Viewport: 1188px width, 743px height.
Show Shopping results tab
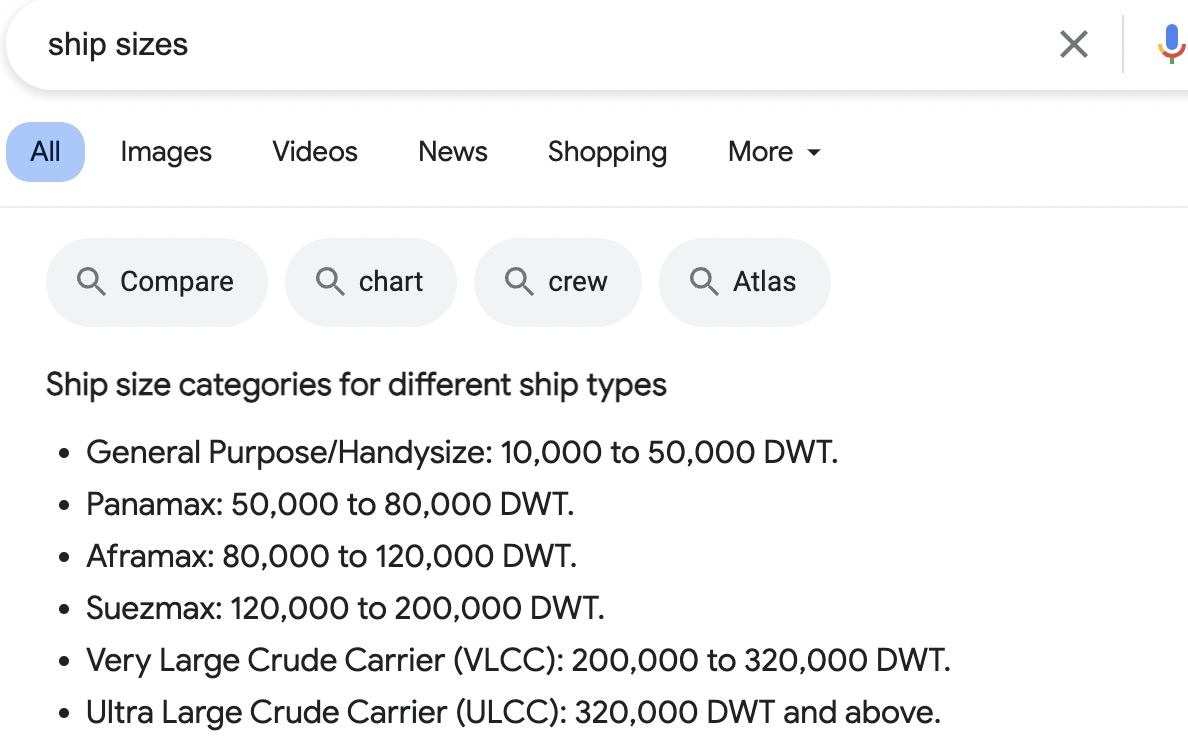tap(607, 152)
